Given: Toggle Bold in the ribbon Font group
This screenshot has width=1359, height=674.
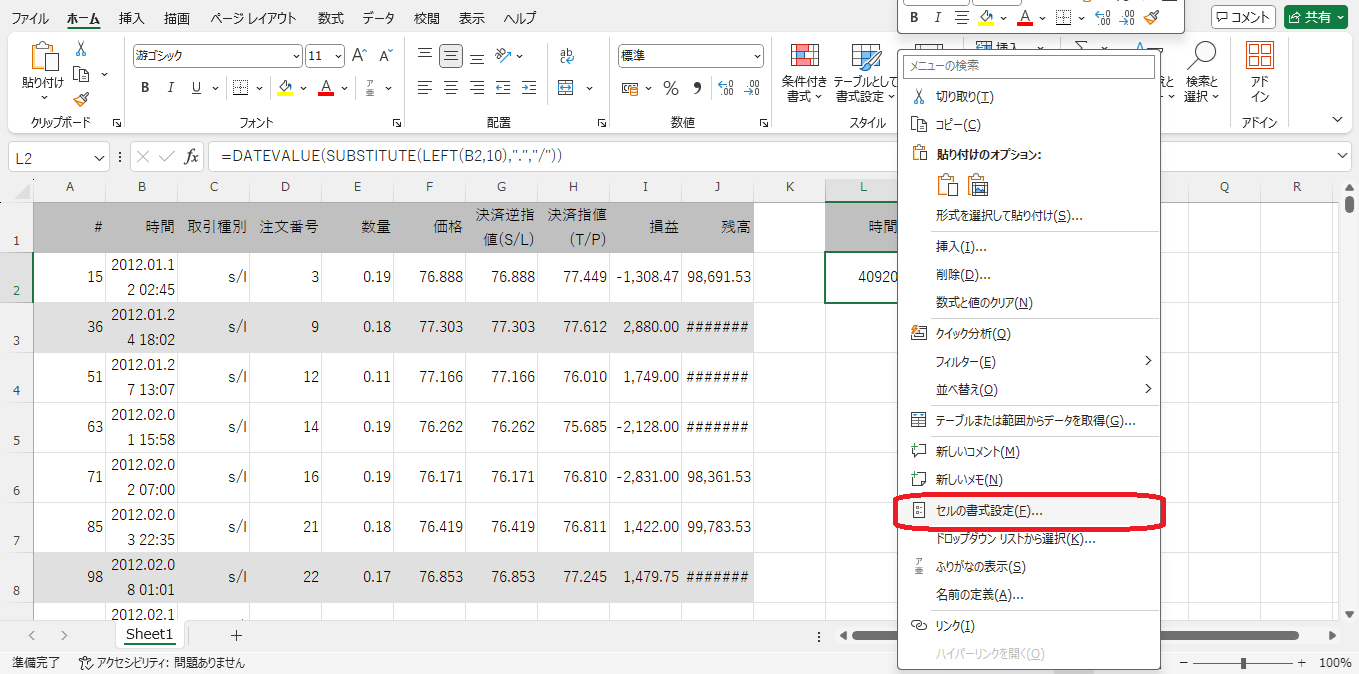Looking at the screenshot, I should click(x=145, y=88).
